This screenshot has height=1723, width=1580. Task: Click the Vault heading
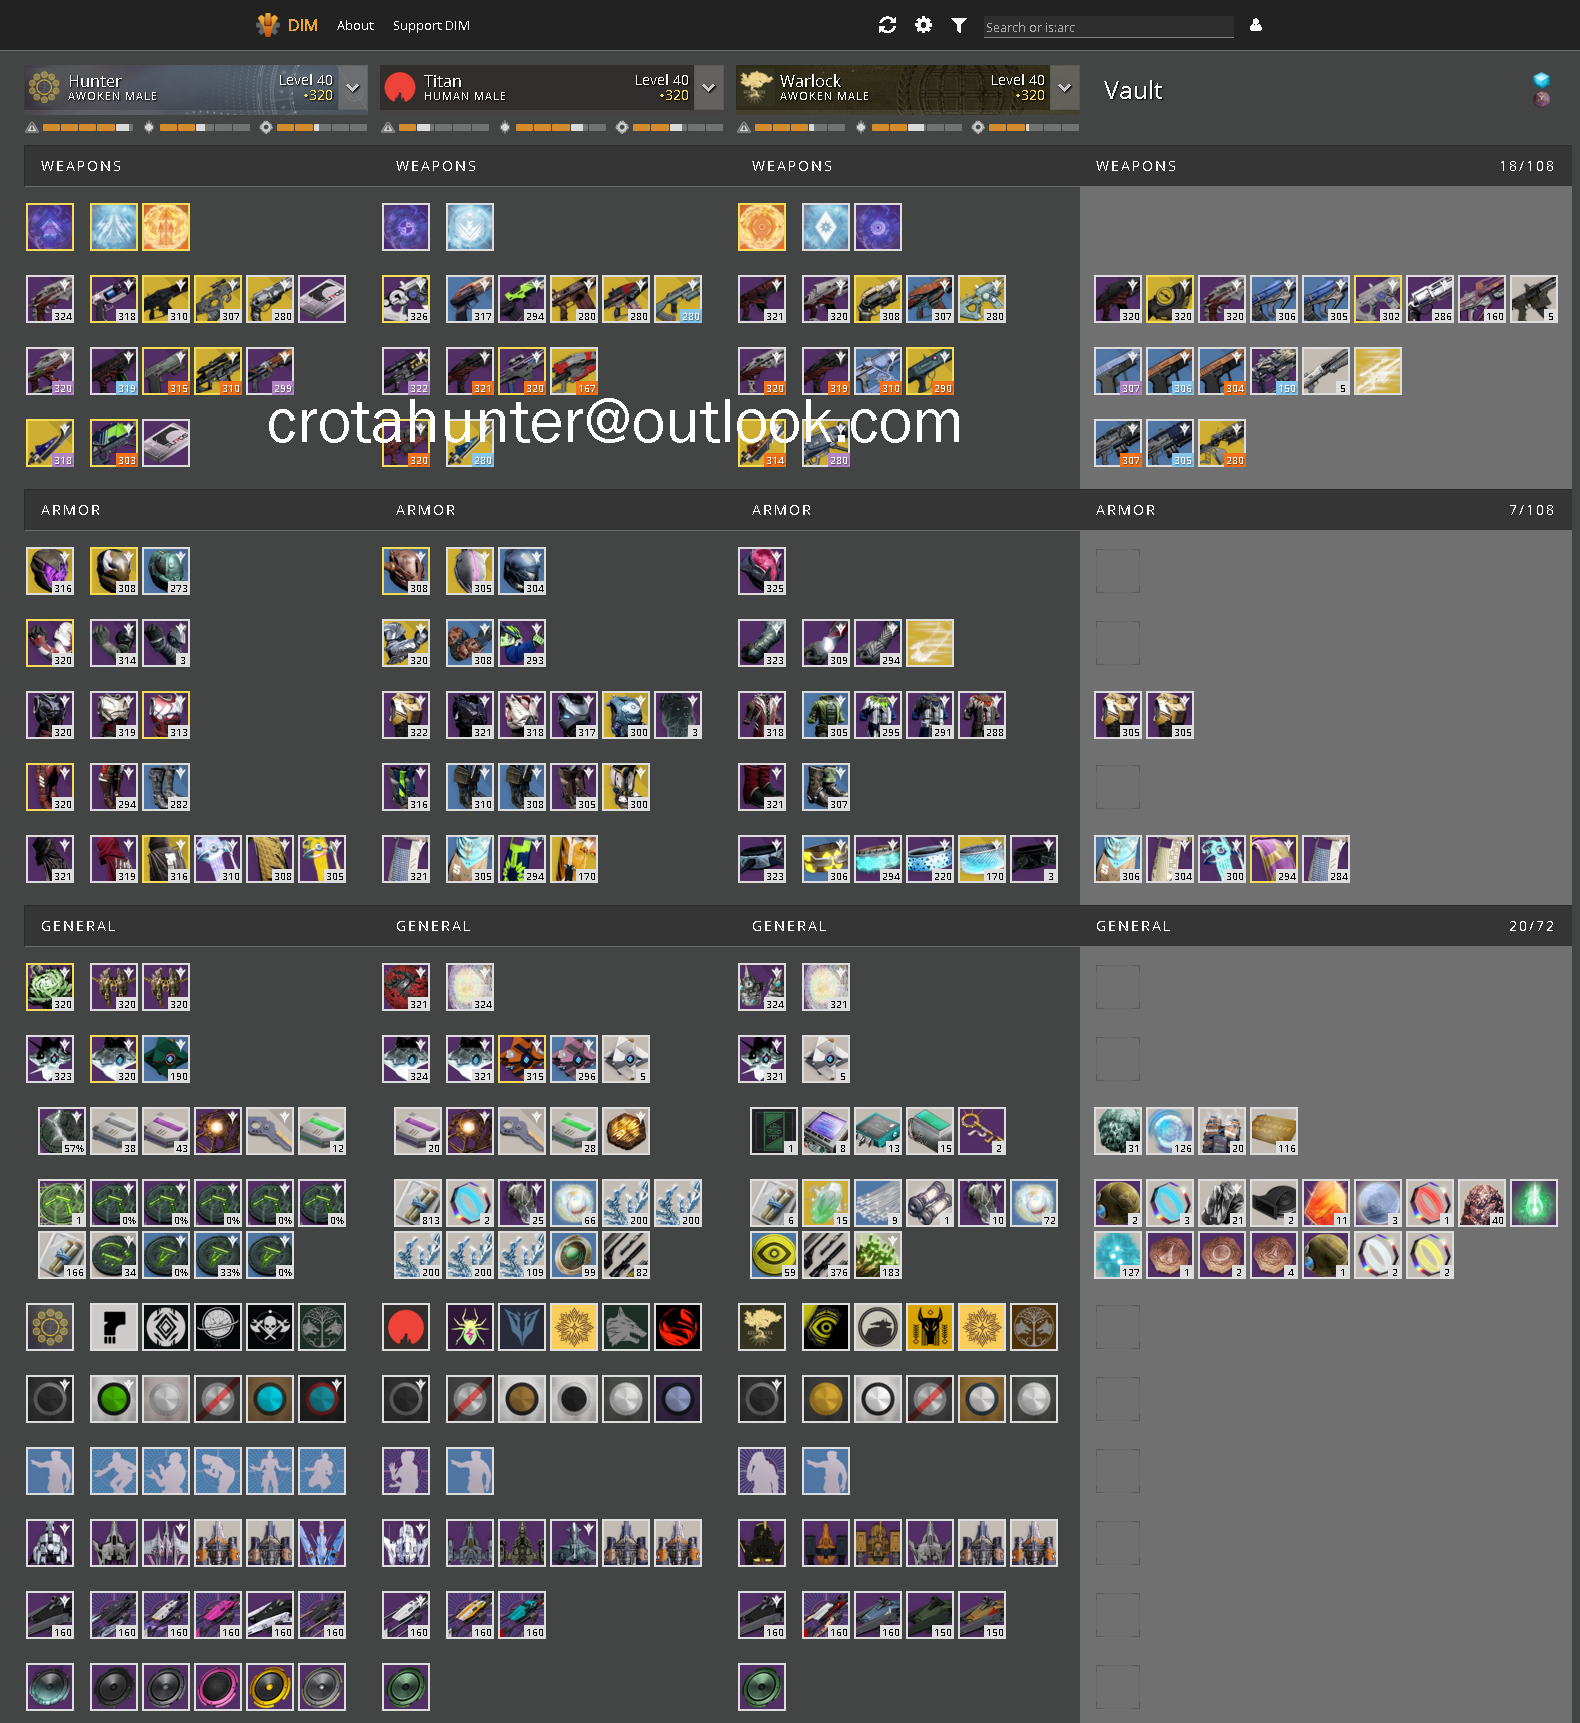(x=1133, y=90)
